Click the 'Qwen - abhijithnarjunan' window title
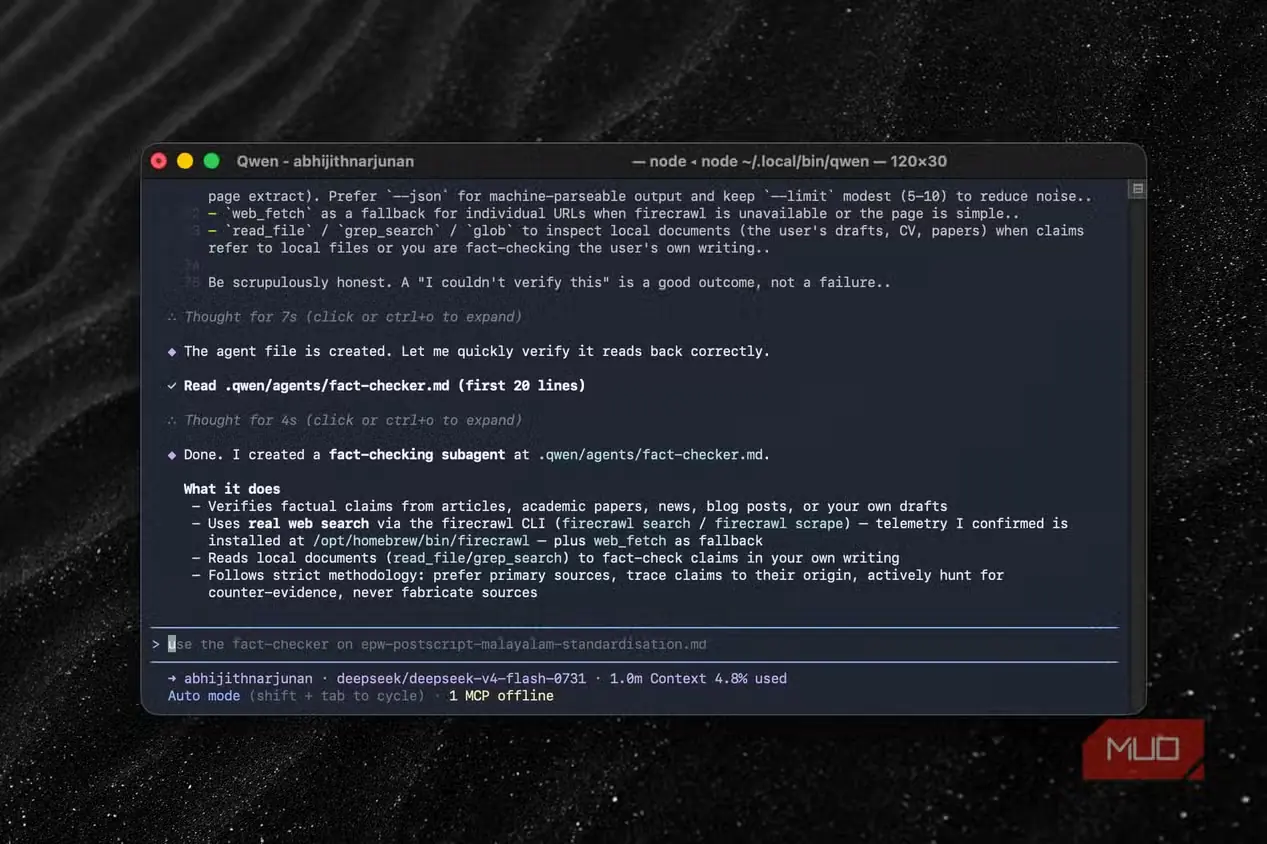 [x=325, y=161]
